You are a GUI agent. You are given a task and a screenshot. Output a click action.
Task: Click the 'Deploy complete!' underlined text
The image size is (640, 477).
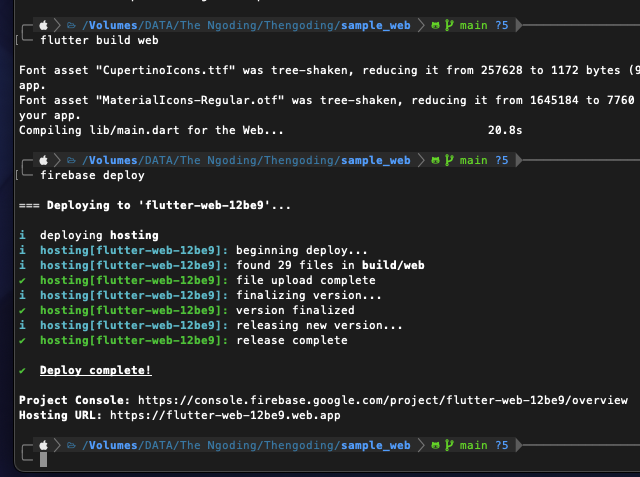(x=96, y=371)
